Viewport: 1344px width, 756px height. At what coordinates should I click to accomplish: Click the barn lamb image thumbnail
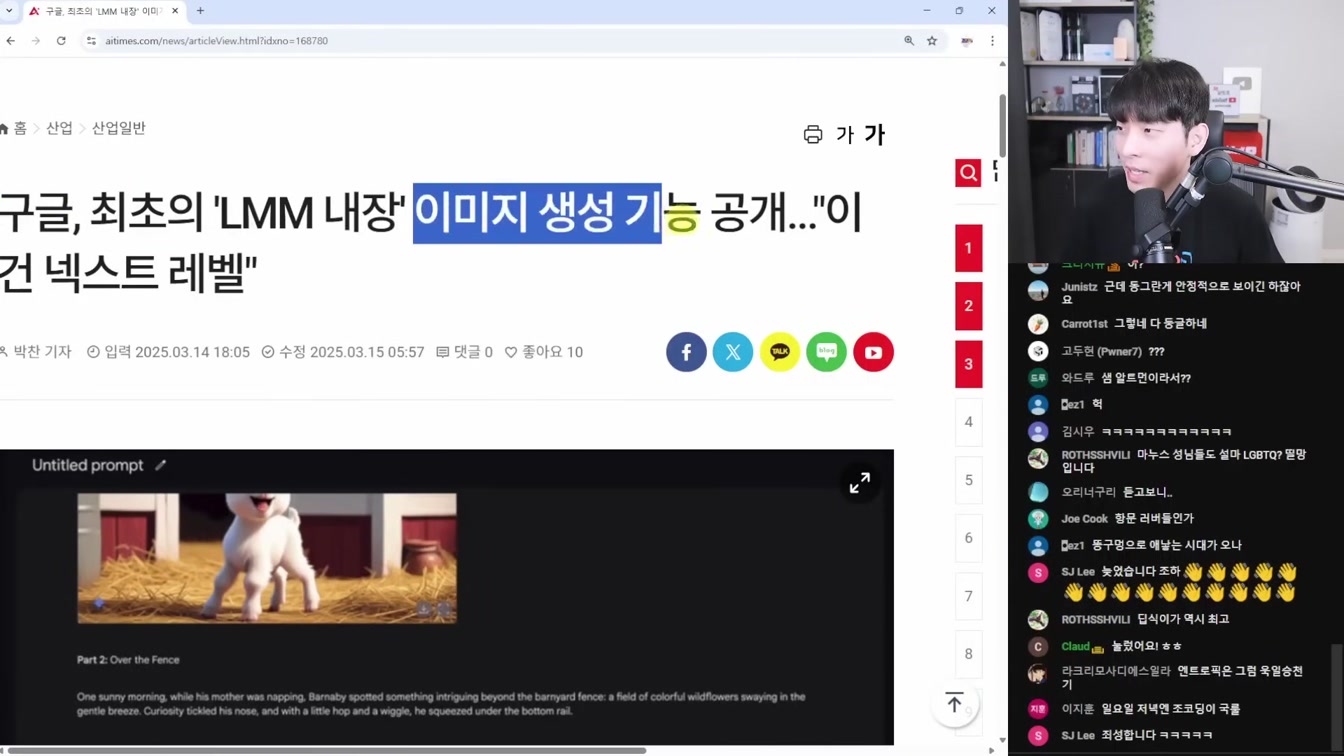[267, 558]
